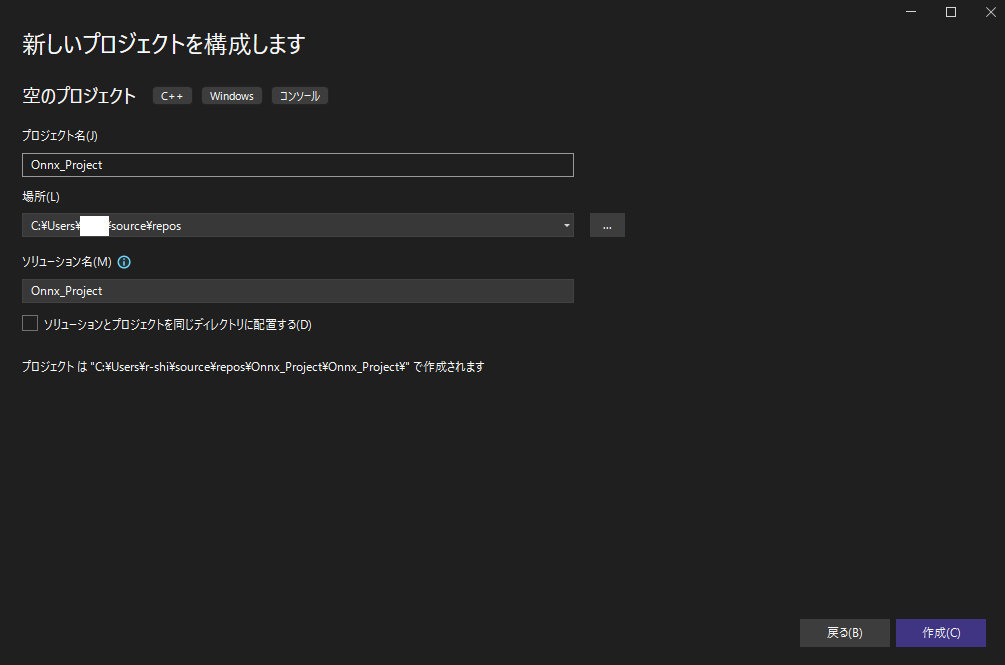Viewport: 1005px width, 665px height.
Task: Click the project creation path summary text
Action: [x=253, y=367]
